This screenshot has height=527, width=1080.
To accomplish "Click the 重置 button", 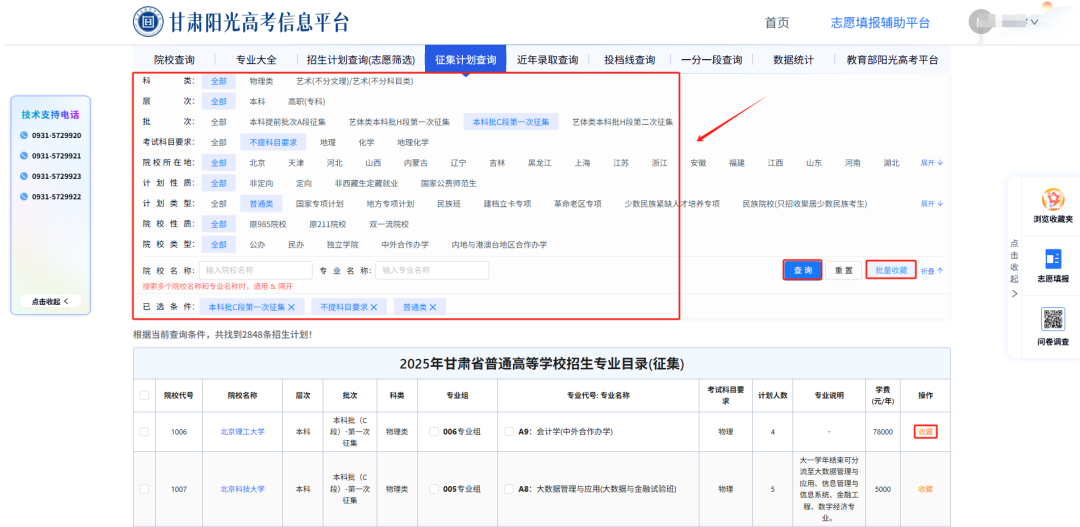I will pyautogui.click(x=844, y=271).
